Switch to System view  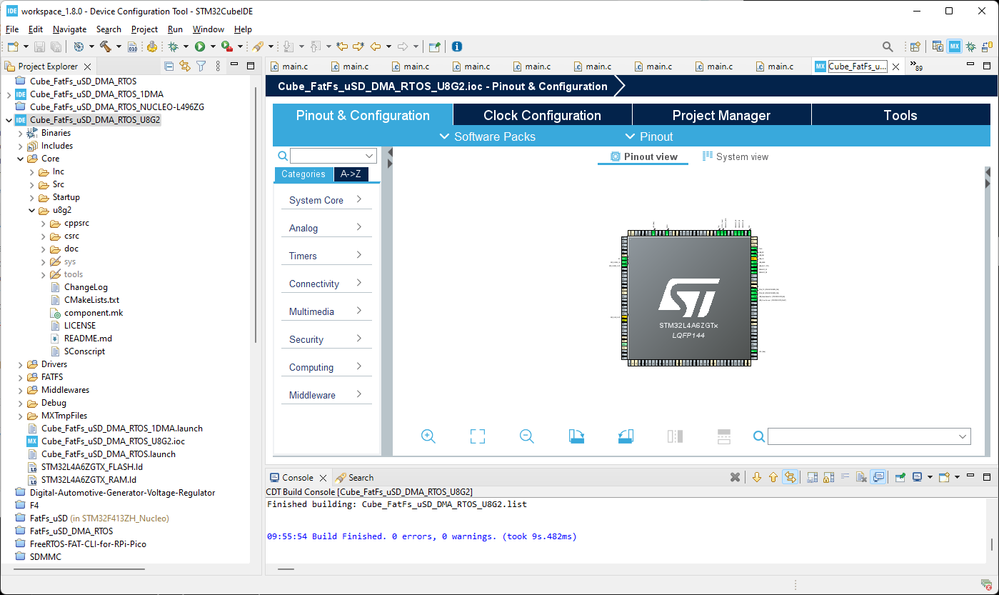[x=735, y=157]
